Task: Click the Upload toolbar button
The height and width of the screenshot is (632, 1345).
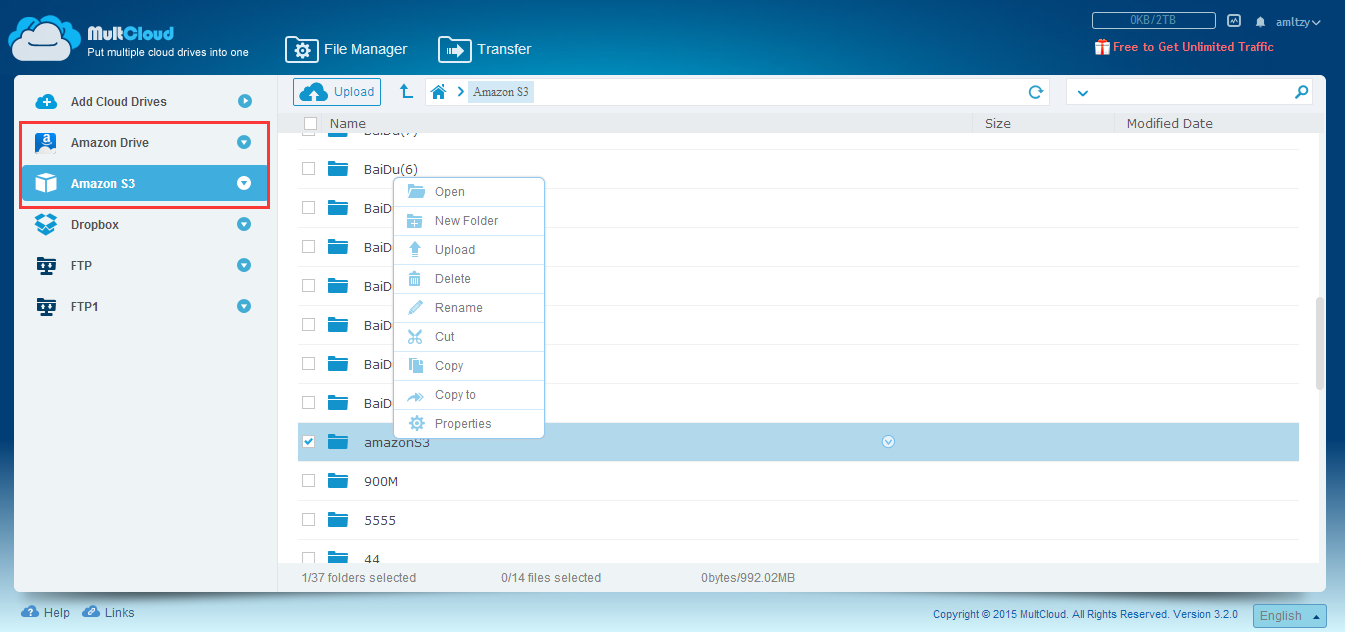Action: click(x=337, y=92)
